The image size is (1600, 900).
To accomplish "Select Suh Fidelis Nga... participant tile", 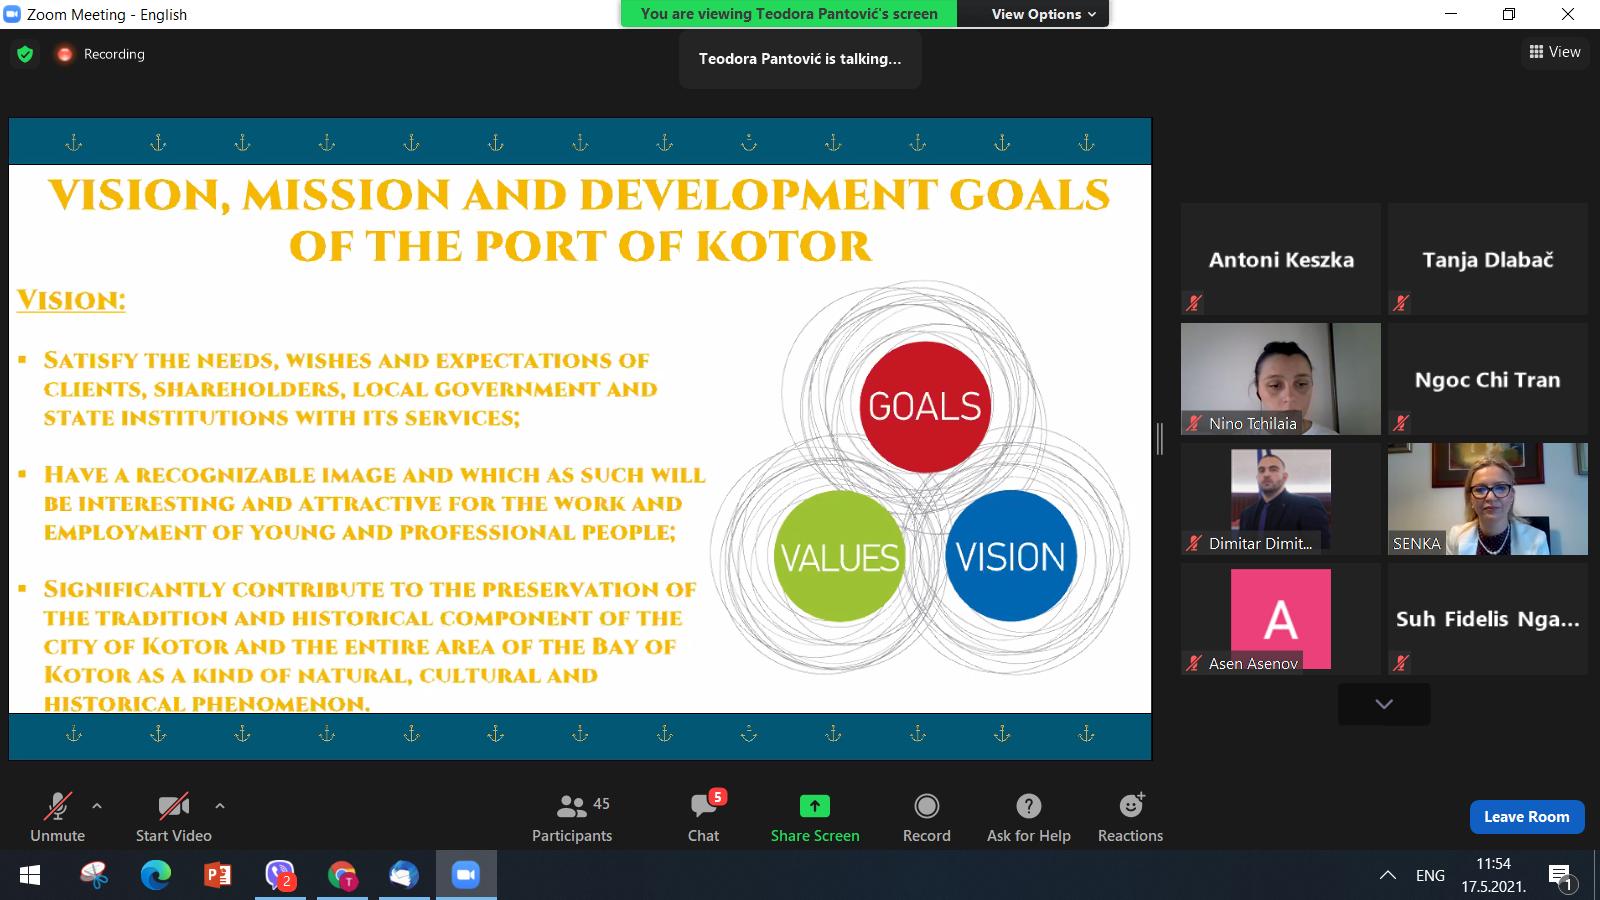I will point(1488,619).
